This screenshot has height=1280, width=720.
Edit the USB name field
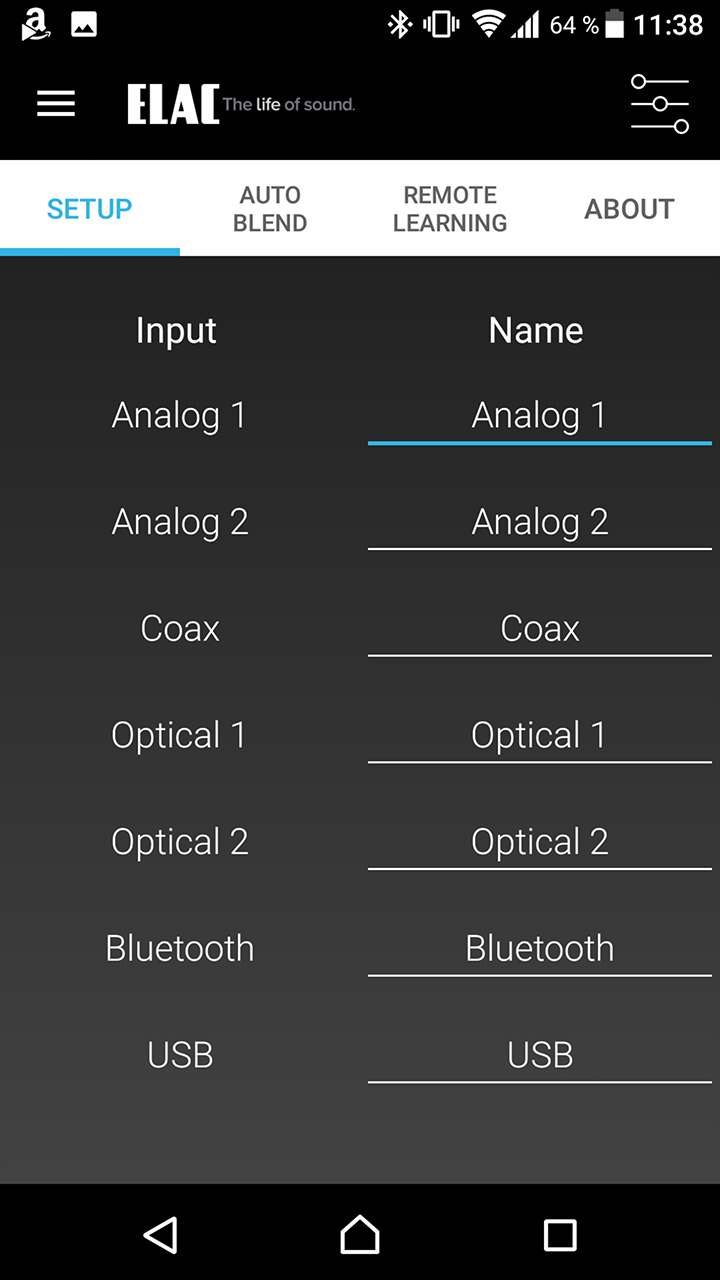(540, 1056)
